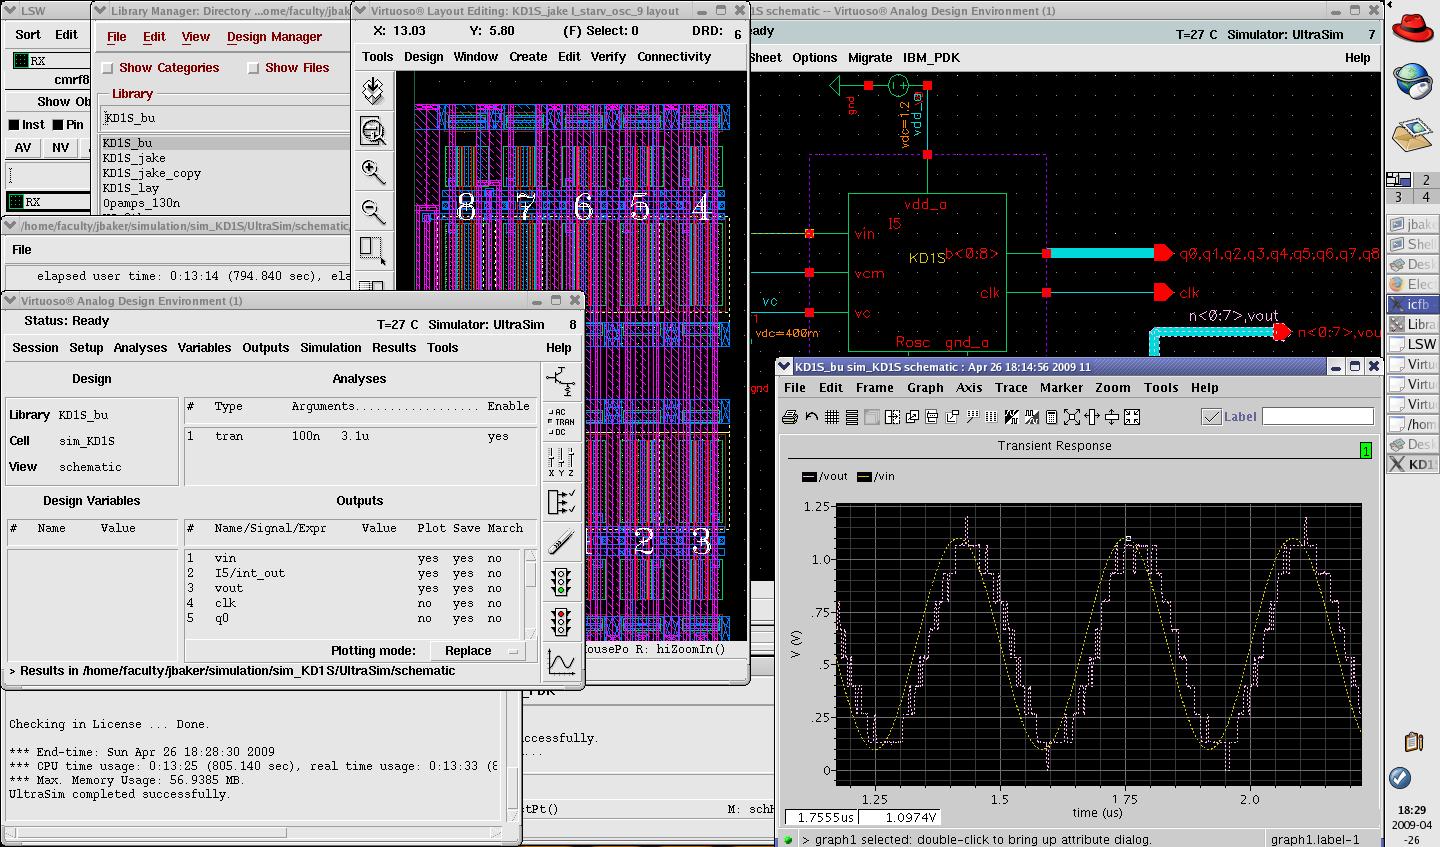Screen dimensions: 1440x847
Task: Click the Zoom In magnifier icon in layout
Action: [x=373, y=171]
